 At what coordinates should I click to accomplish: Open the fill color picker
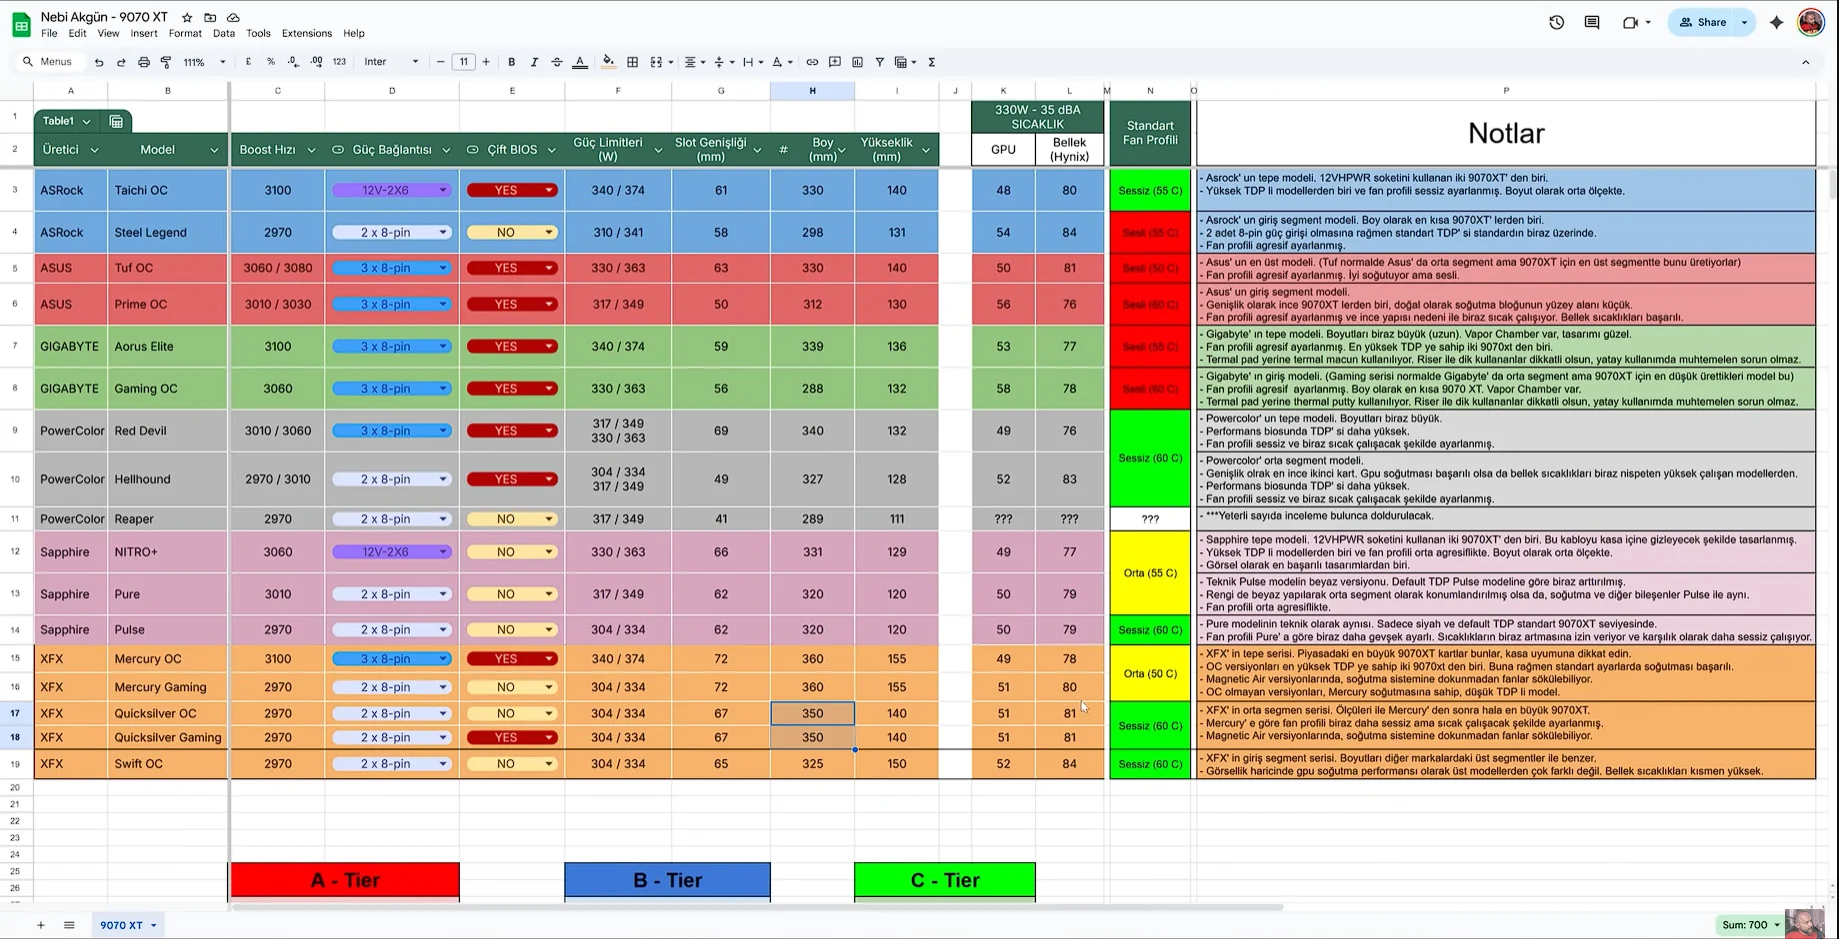point(608,62)
